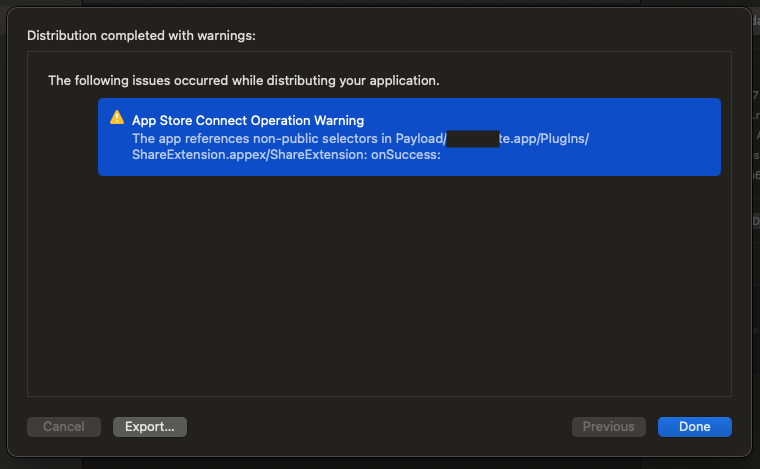Click the 'Distribution completed with warnings' heading
The image size is (760, 469).
click(141, 35)
